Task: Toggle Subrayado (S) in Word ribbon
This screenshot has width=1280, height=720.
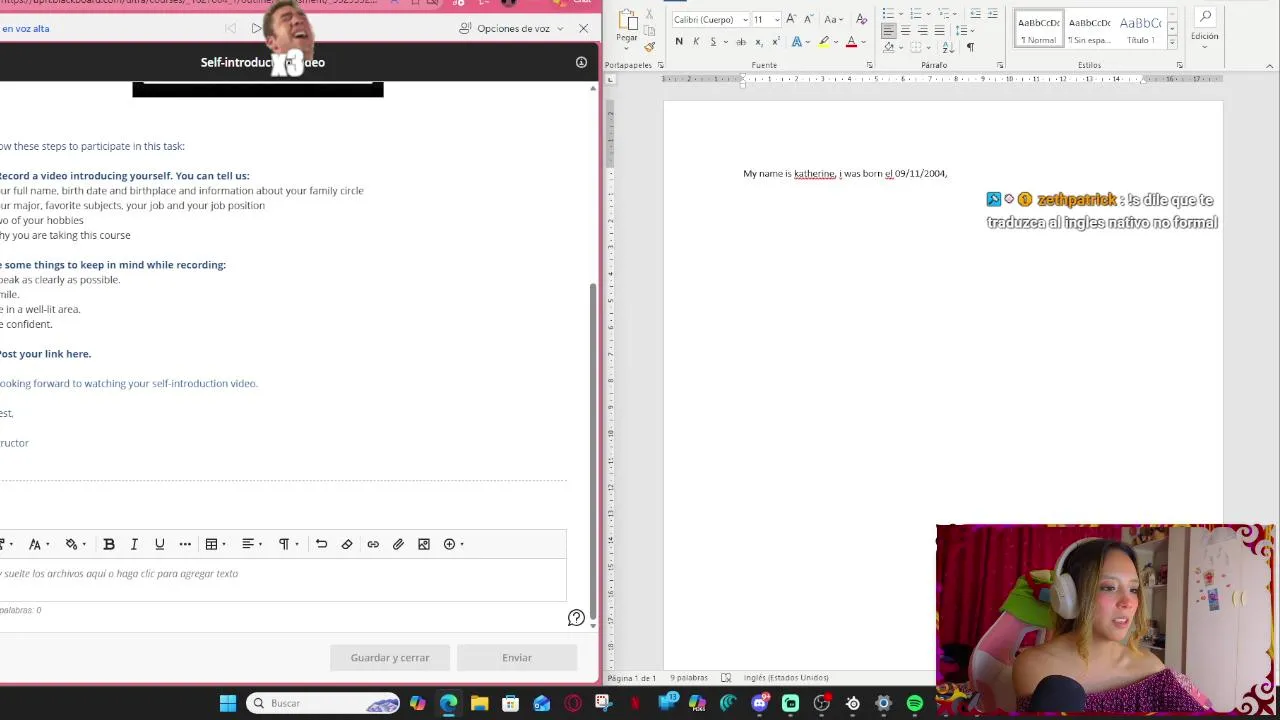Action: coord(713,42)
